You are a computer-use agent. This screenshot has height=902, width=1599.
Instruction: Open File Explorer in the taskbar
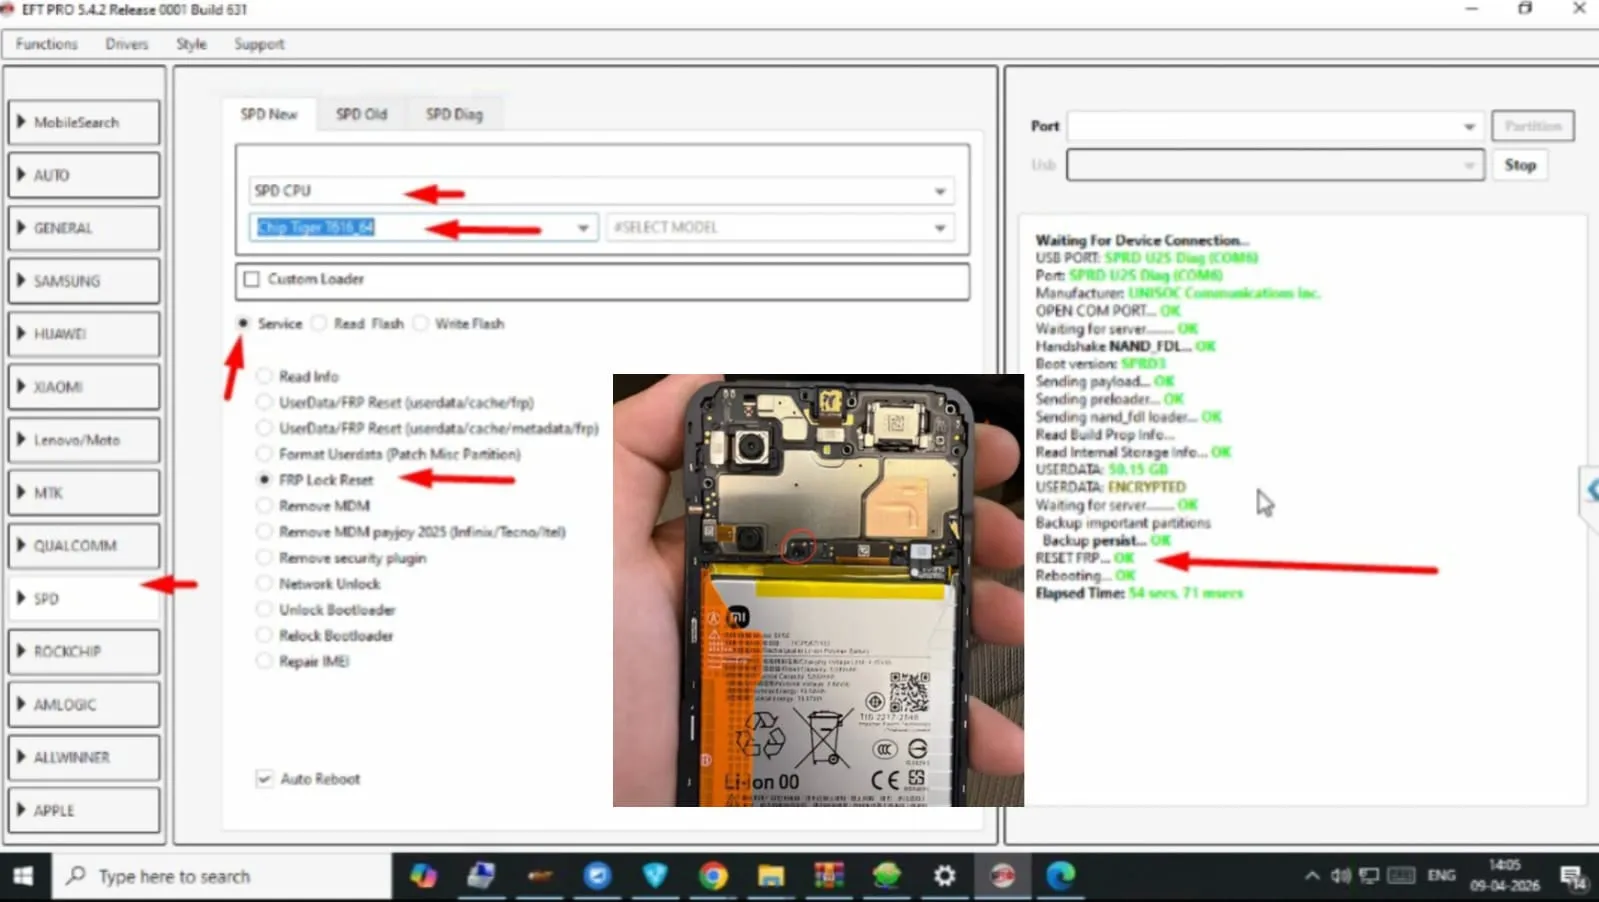(x=771, y=877)
